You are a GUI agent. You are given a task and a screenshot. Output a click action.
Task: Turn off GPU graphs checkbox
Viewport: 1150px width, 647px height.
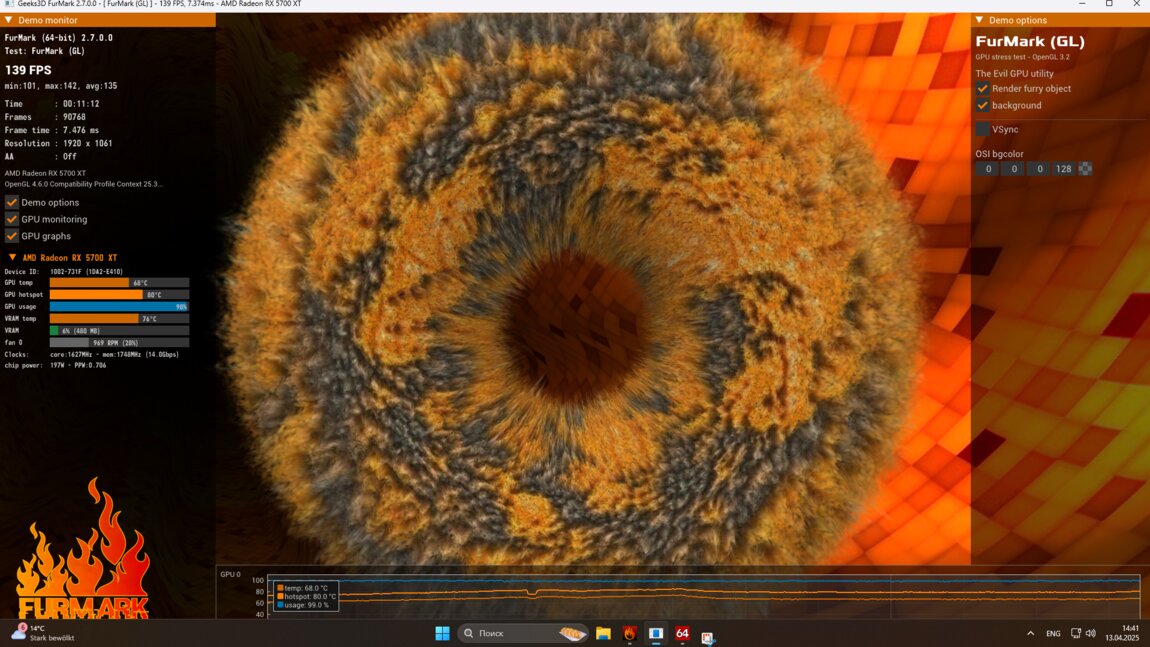tap(12, 236)
